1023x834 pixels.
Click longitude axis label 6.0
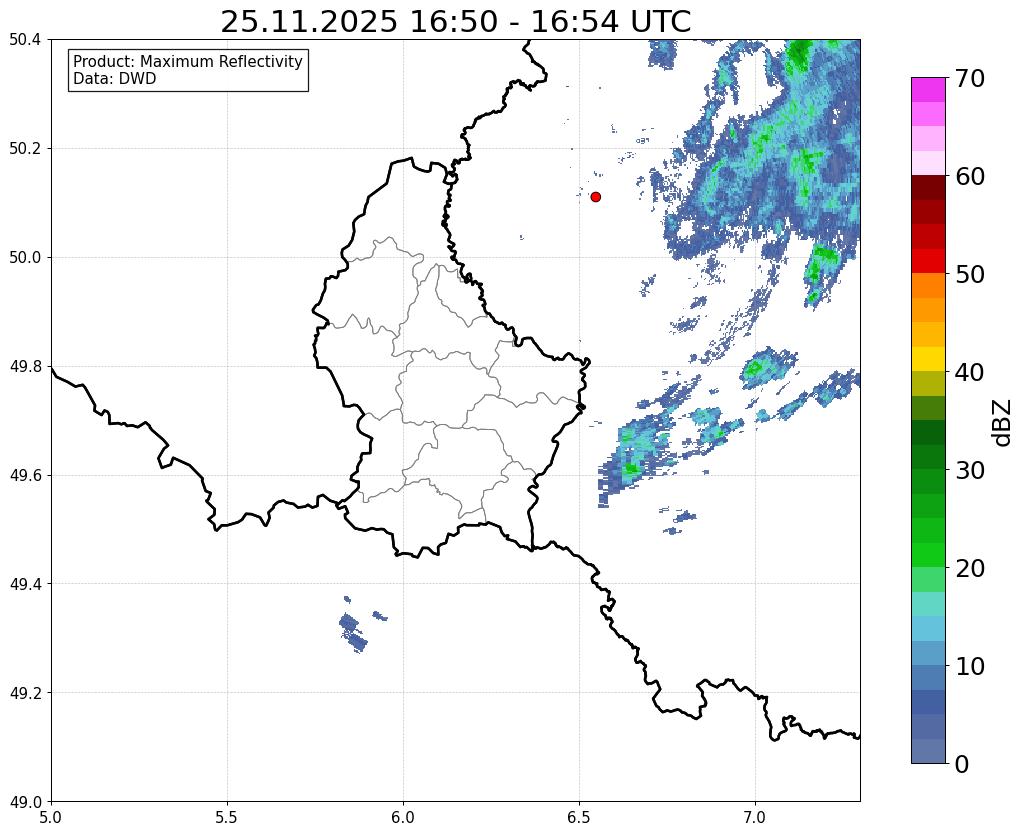(403, 817)
